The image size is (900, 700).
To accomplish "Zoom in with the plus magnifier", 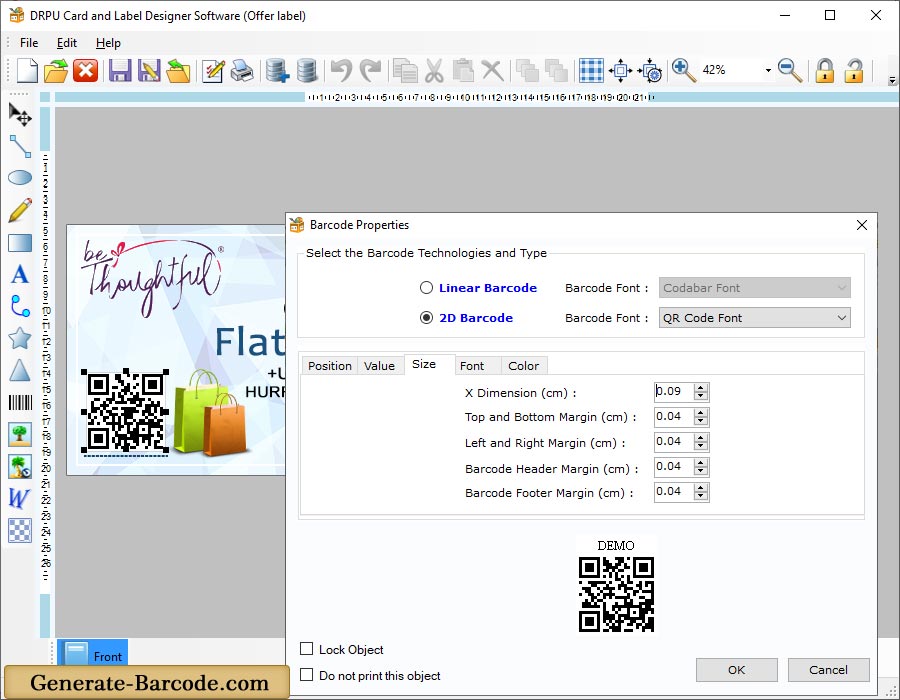I will pyautogui.click(x=684, y=71).
